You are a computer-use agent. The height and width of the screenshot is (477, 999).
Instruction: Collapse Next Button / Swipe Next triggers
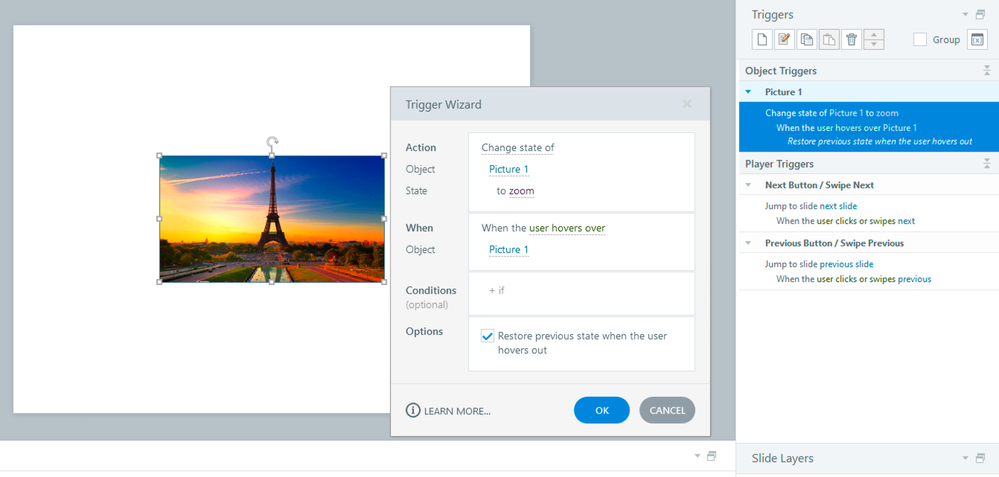point(749,186)
